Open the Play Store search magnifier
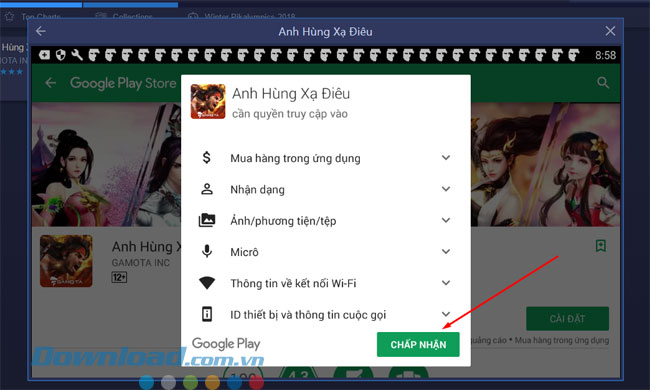Image resolution: width=650 pixels, height=390 pixels. click(x=603, y=83)
